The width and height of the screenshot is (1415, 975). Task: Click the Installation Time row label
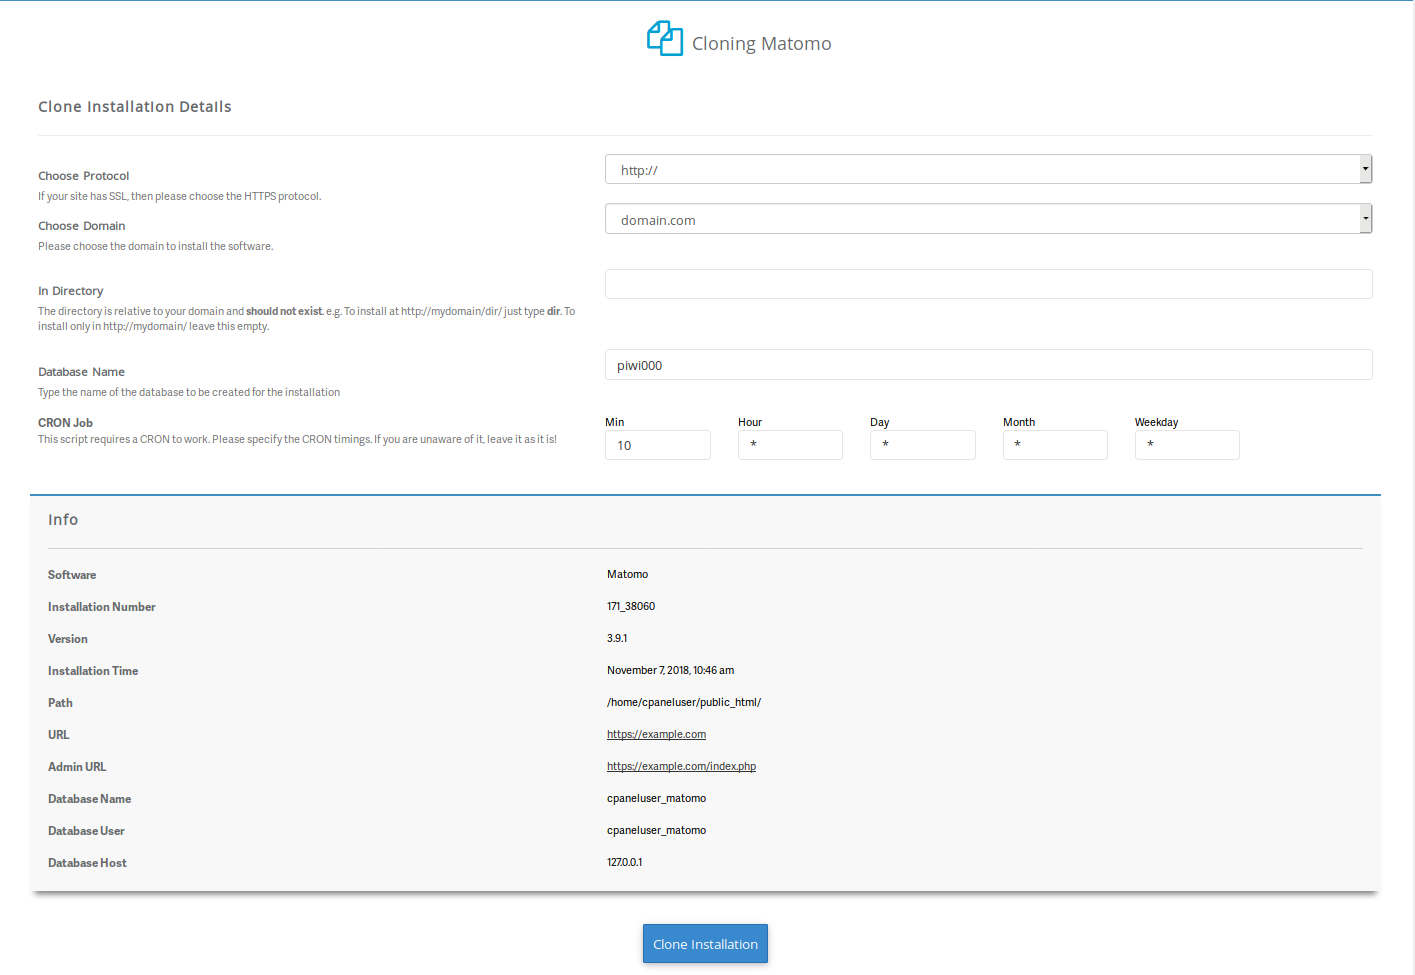[x=93, y=671]
